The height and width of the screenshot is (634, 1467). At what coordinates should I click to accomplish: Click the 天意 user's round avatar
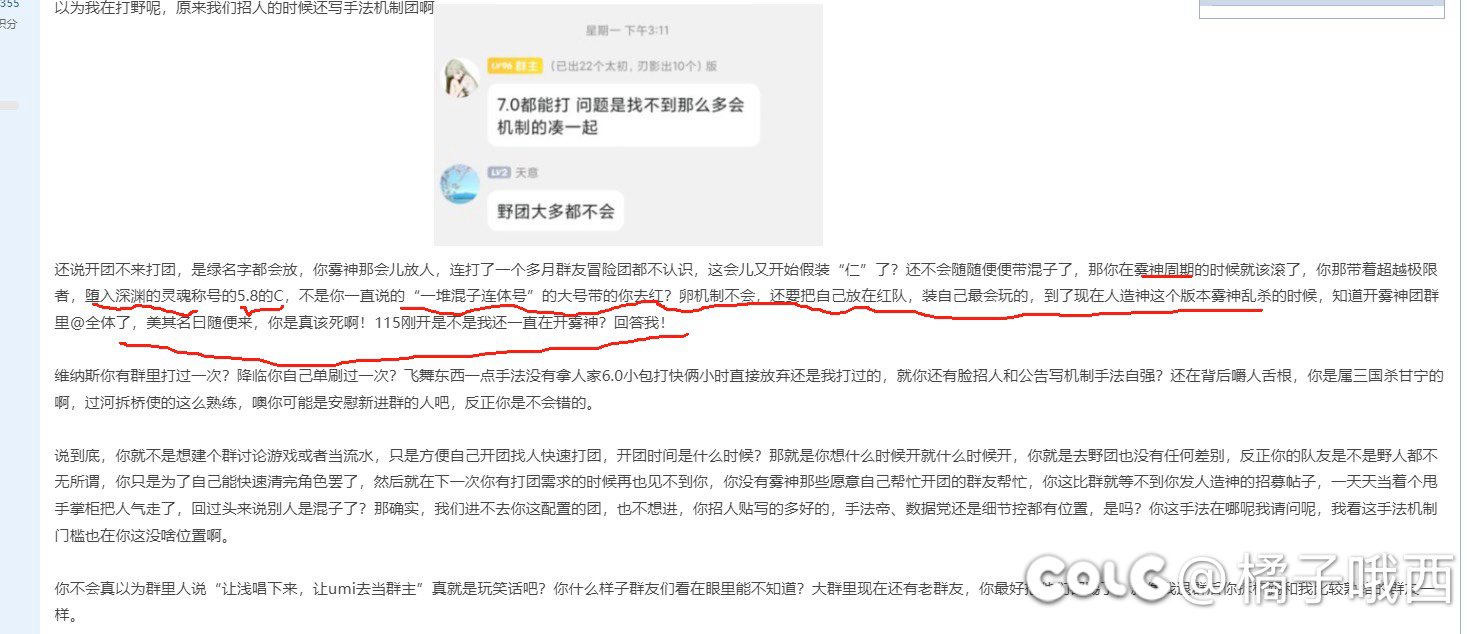click(460, 184)
